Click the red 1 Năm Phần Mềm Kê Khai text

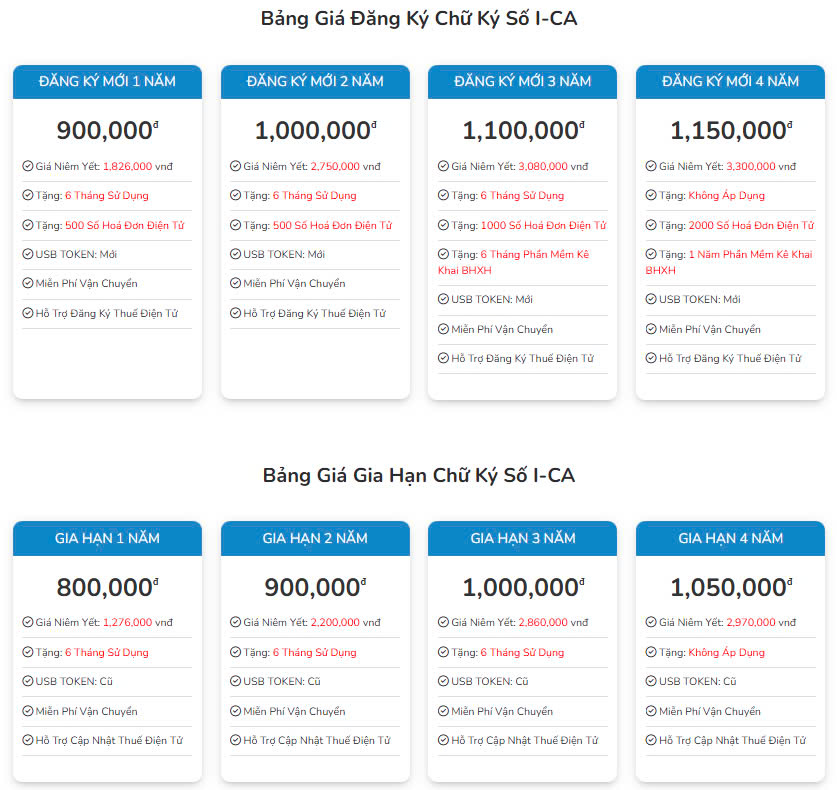coord(750,255)
